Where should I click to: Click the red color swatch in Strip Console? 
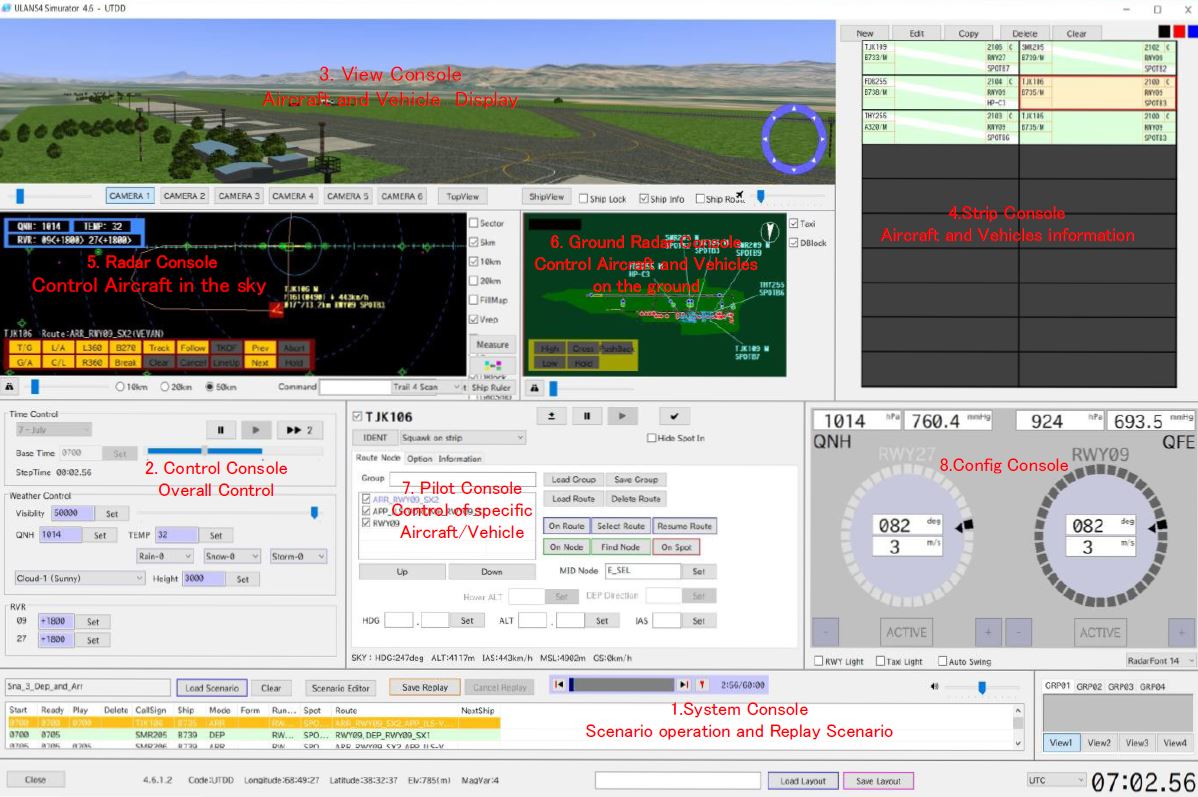(x=1179, y=31)
